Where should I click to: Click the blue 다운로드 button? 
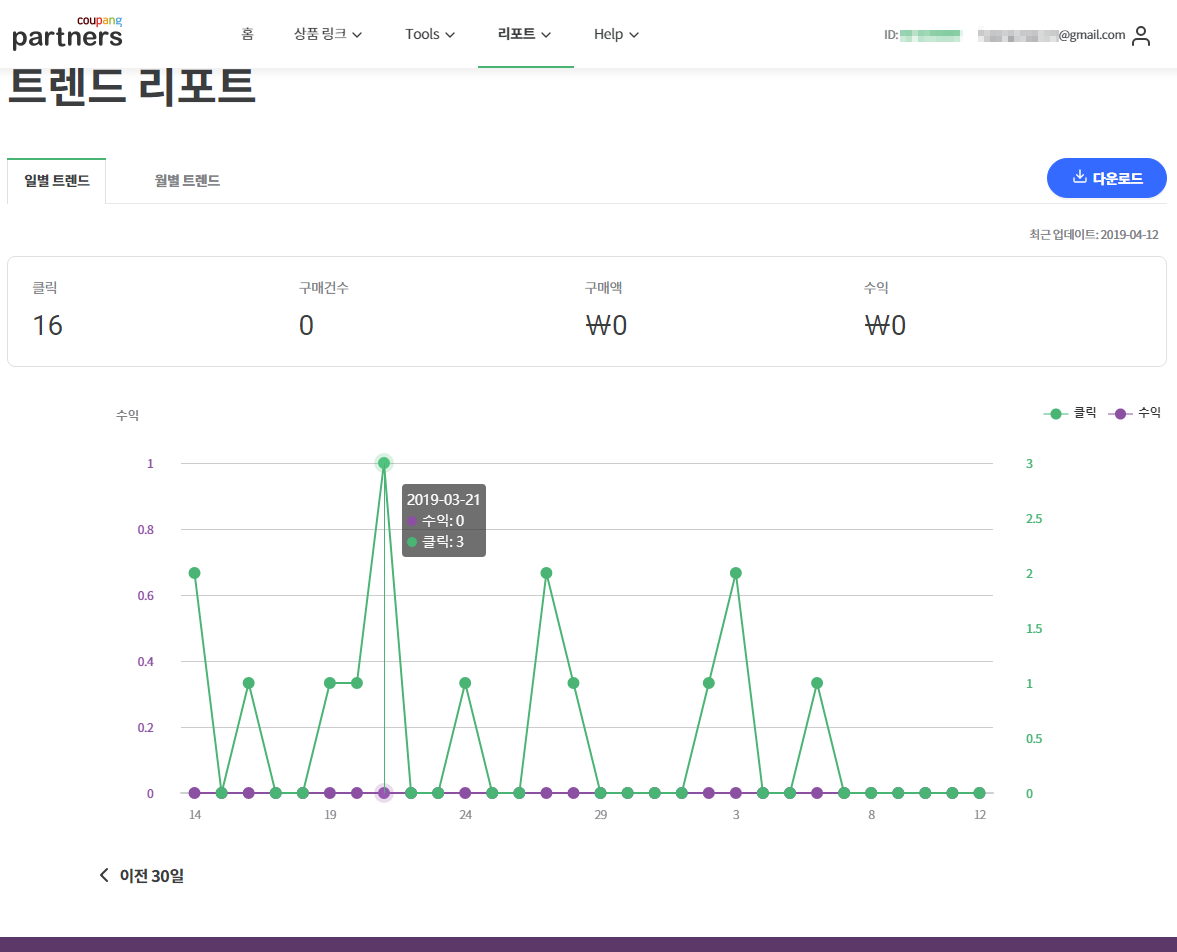pyautogui.click(x=1106, y=177)
